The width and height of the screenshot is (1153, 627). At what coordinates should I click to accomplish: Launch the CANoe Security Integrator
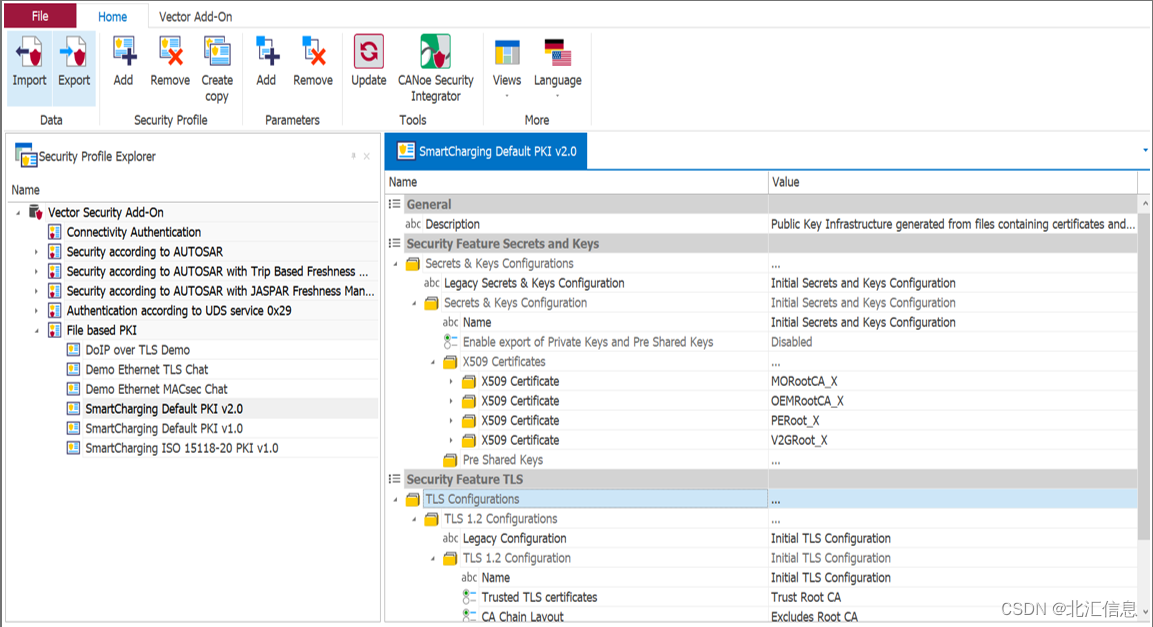[435, 69]
